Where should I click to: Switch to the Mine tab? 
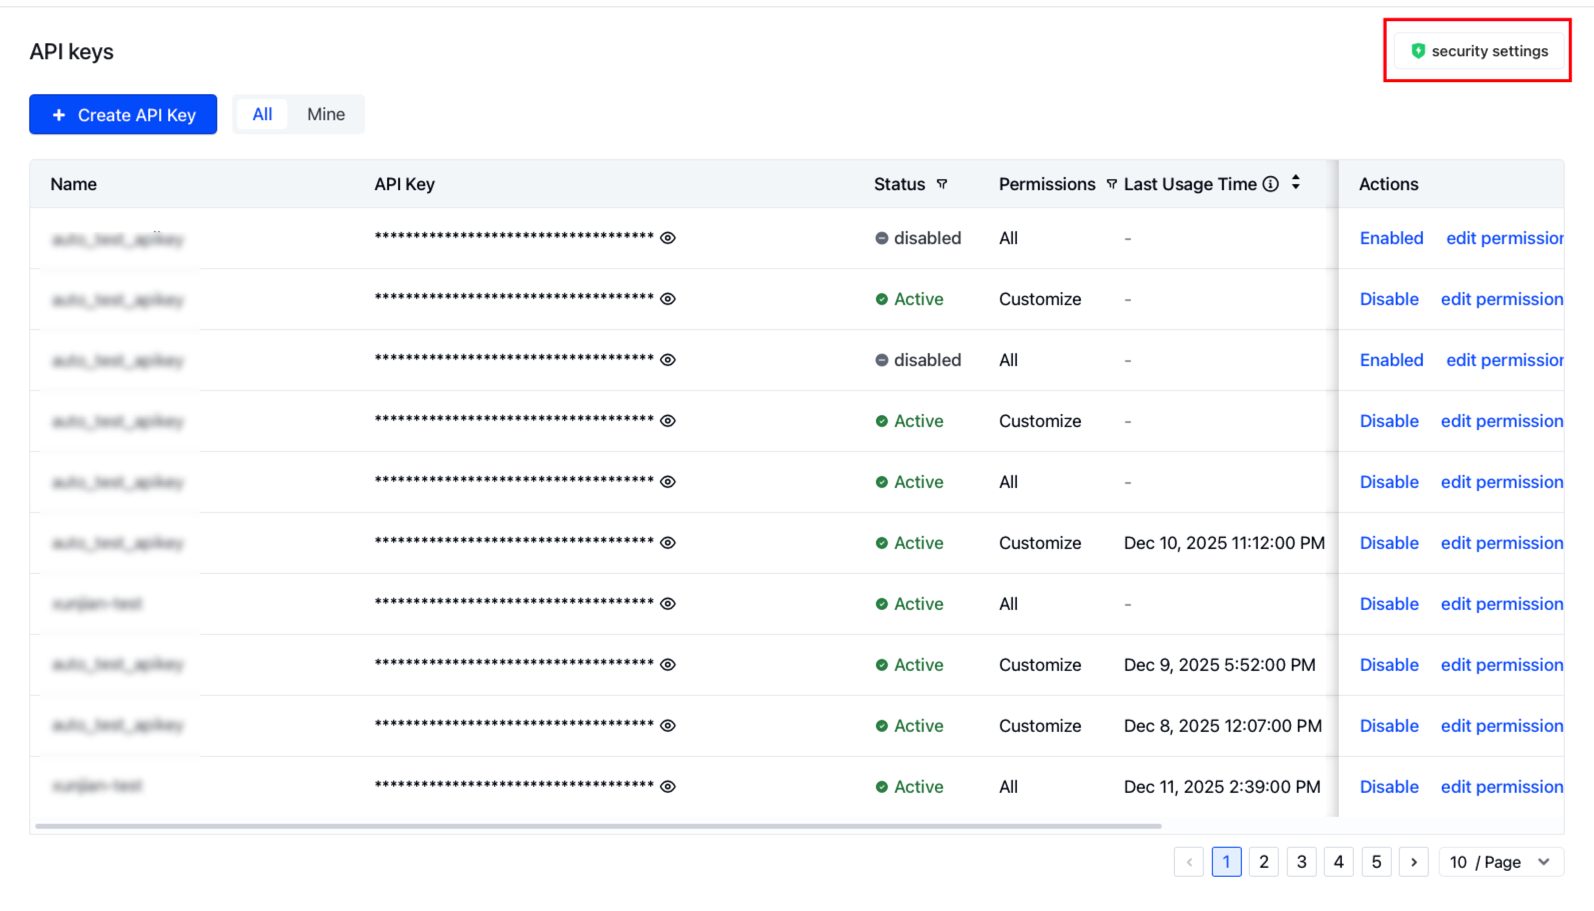click(x=326, y=115)
